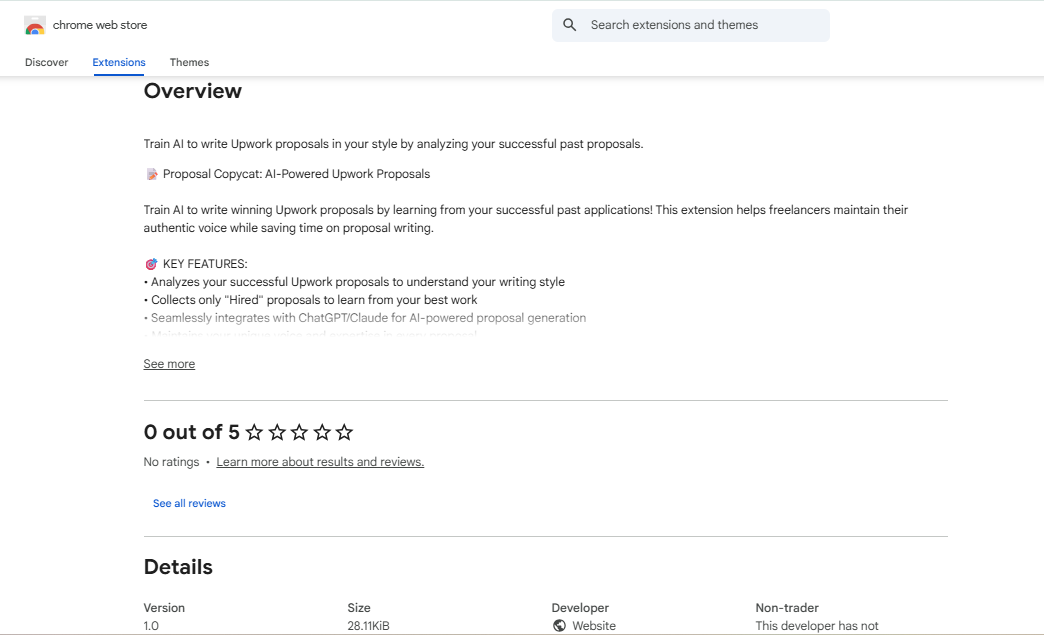Click the 'Proposal Copycat: AI-Powered Upwork Proposals' line
This screenshot has width=1044, height=635.
click(296, 174)
